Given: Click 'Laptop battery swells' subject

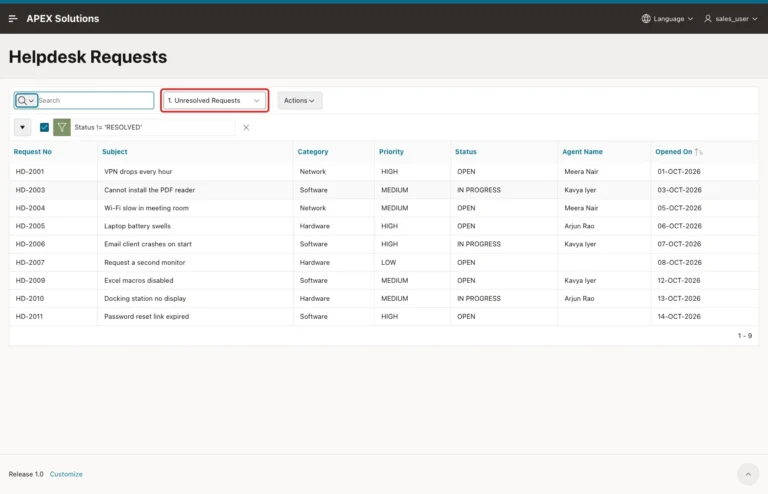Looking at the screenshot, I should click(x=137, y=226).
